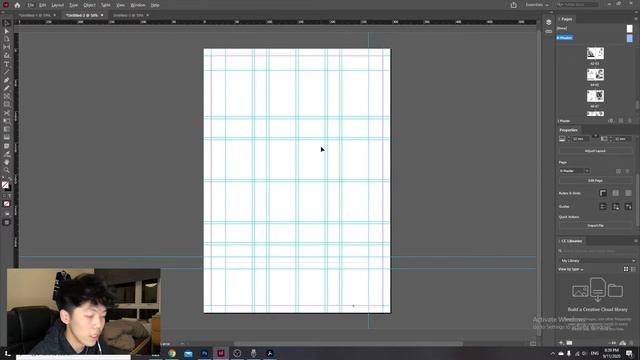The width and height of the screenshot is (640, 360).
Task: Select the Zoom tool
Action: click(x=7, y=171)
